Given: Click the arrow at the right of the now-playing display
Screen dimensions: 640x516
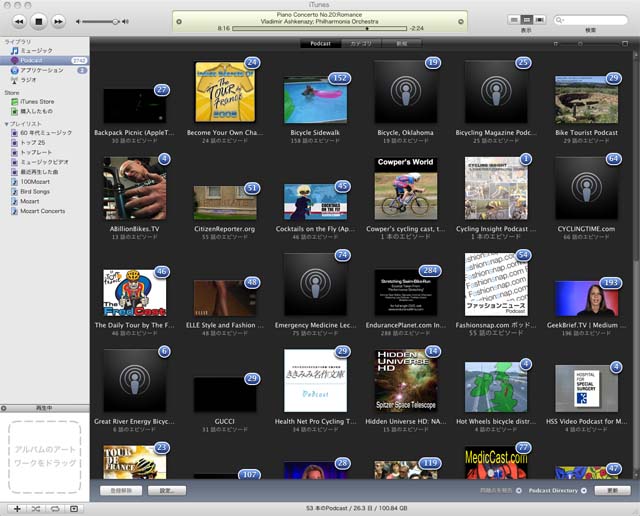Looking at the screenshot, I should point(461,22).
